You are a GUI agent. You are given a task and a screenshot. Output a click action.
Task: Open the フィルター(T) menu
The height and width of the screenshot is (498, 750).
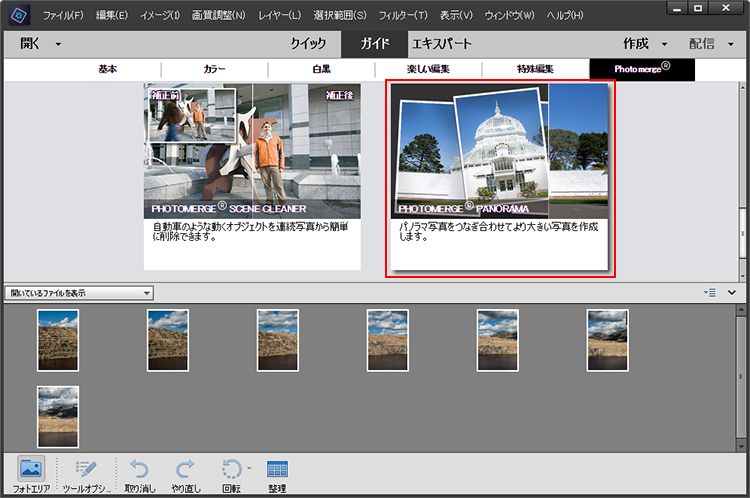[x=403, y=15]
